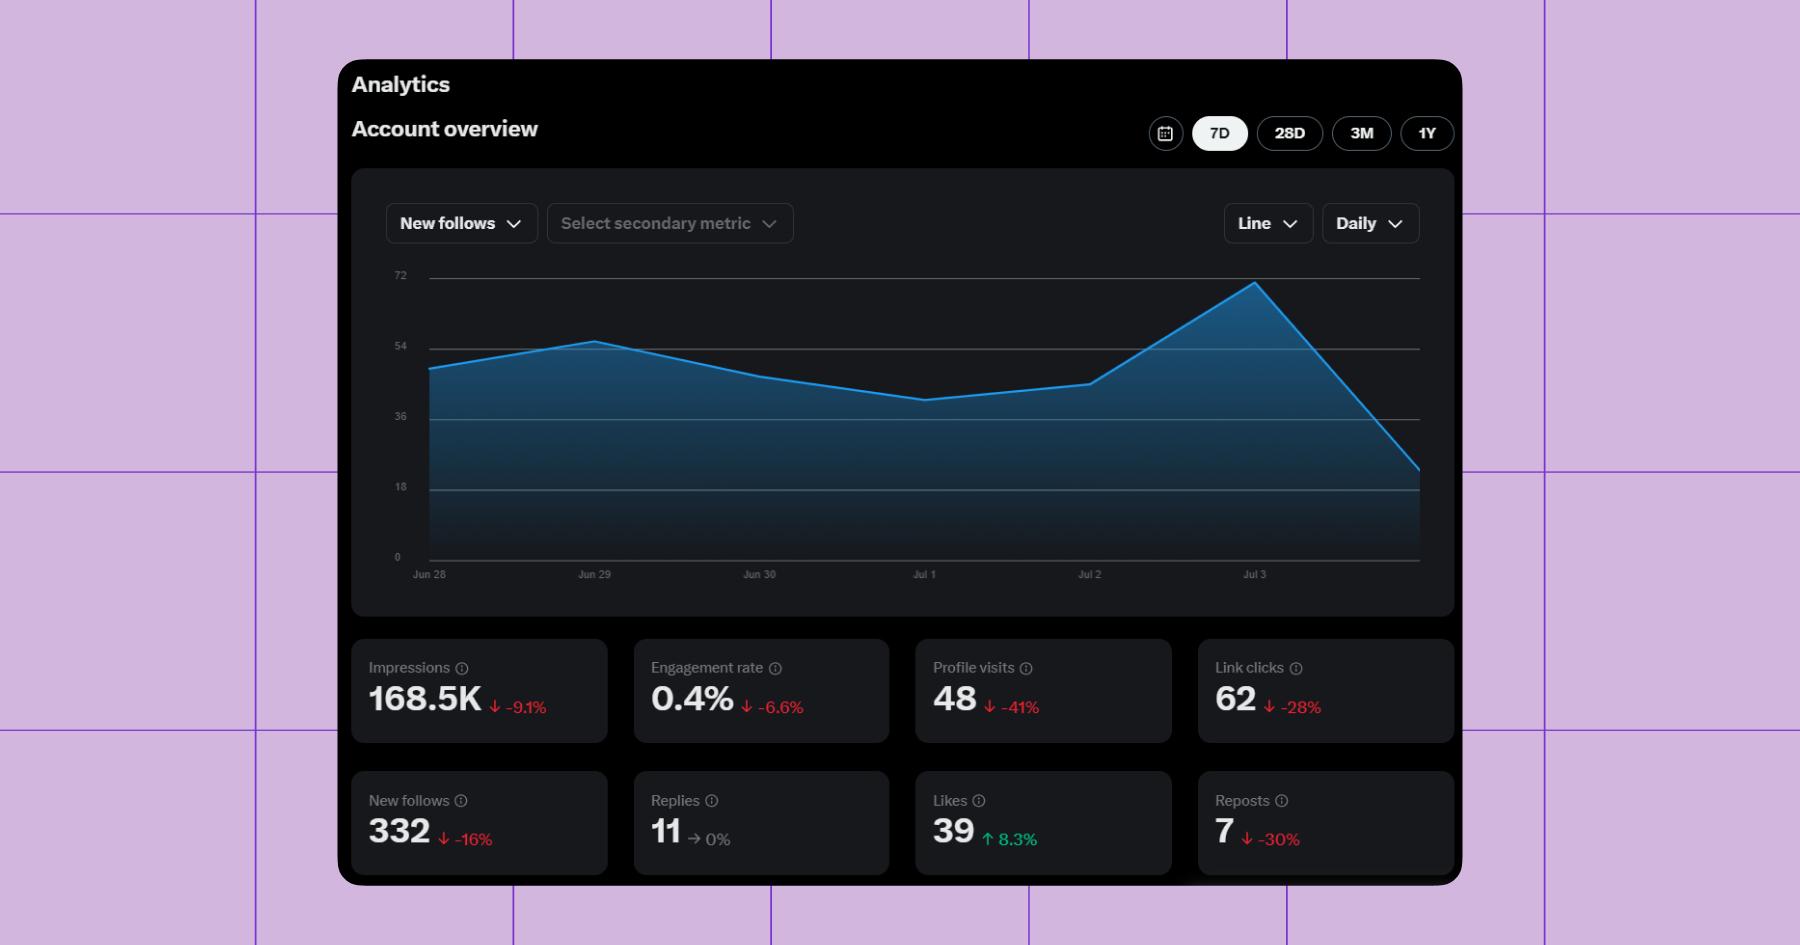Click the Analytics heading
1800x945 pixels.
tap(401, 85)
